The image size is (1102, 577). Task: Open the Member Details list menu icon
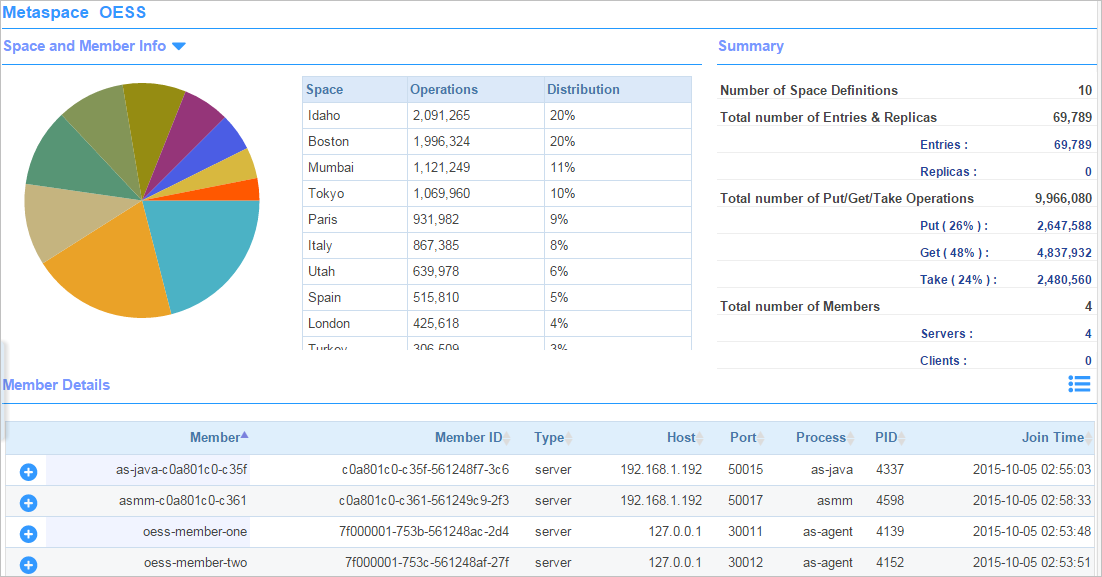1078,384
